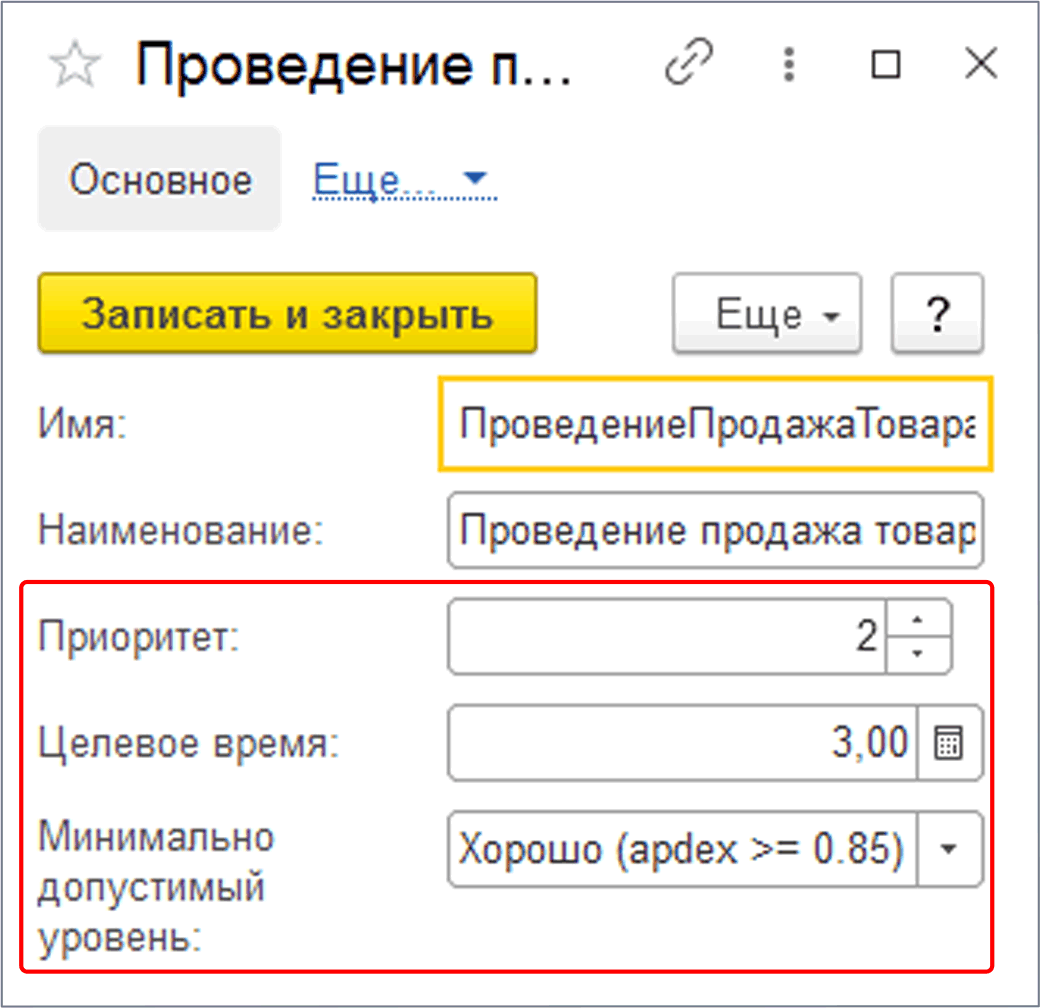Open the Еще command menu button

(767, 314)
